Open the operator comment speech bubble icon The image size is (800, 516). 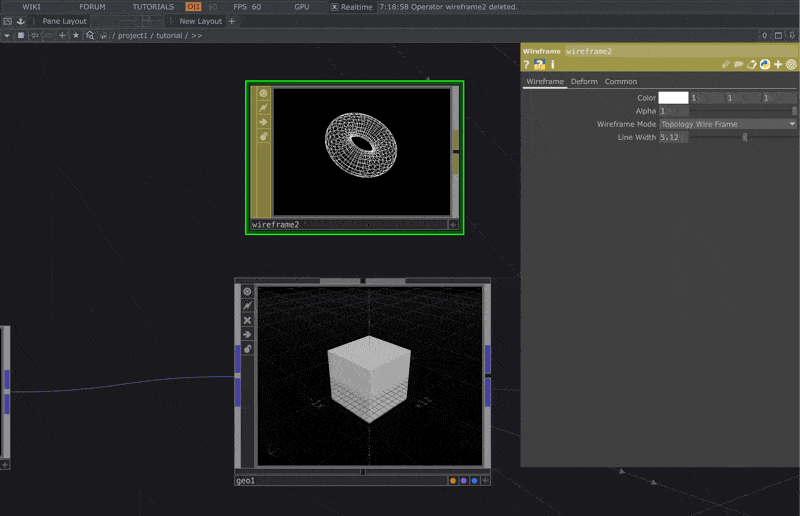(x=739, y=64)
